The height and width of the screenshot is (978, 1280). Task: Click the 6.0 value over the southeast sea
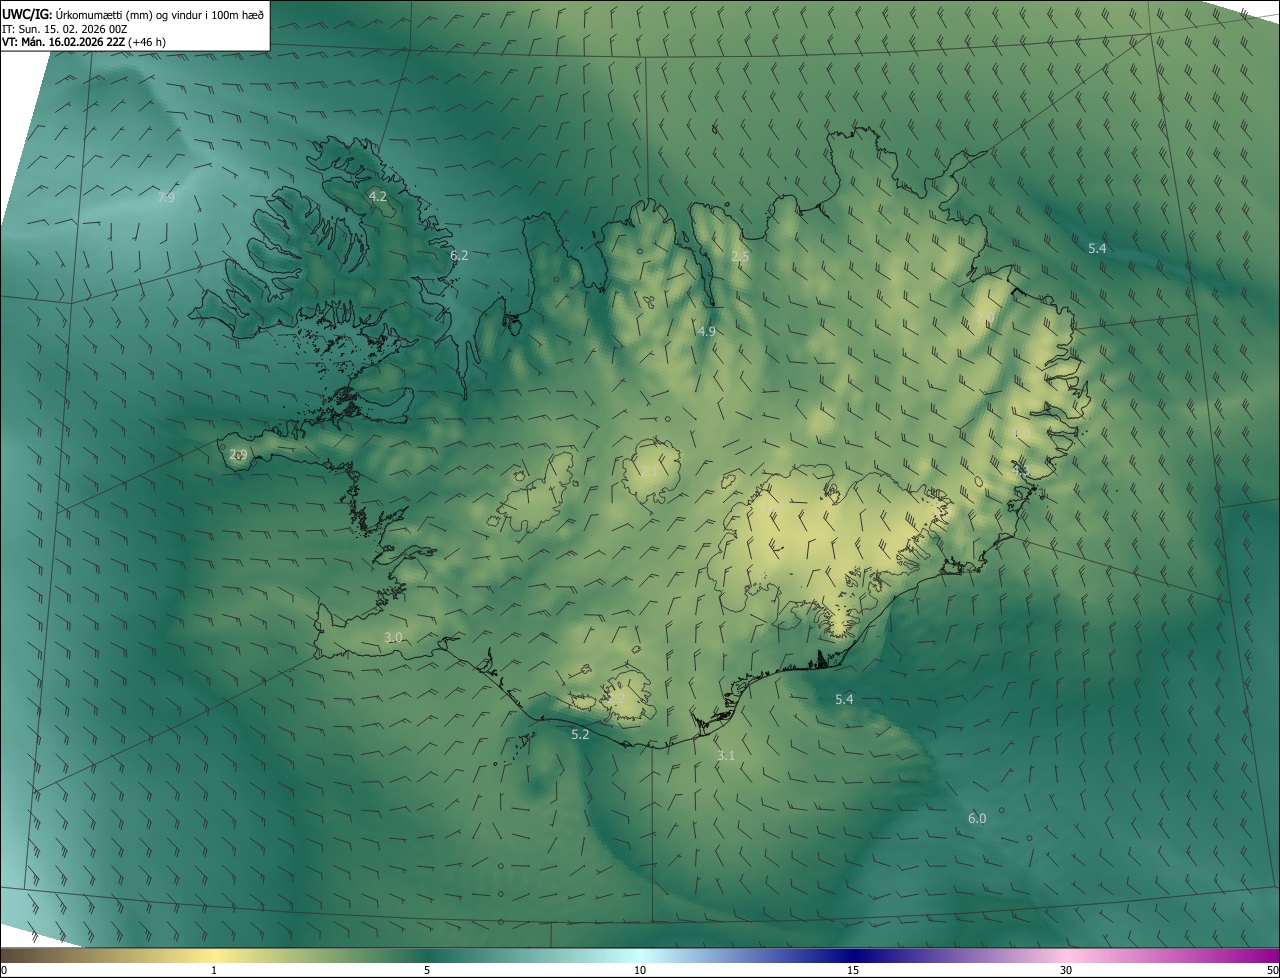[x=977, y=819]
